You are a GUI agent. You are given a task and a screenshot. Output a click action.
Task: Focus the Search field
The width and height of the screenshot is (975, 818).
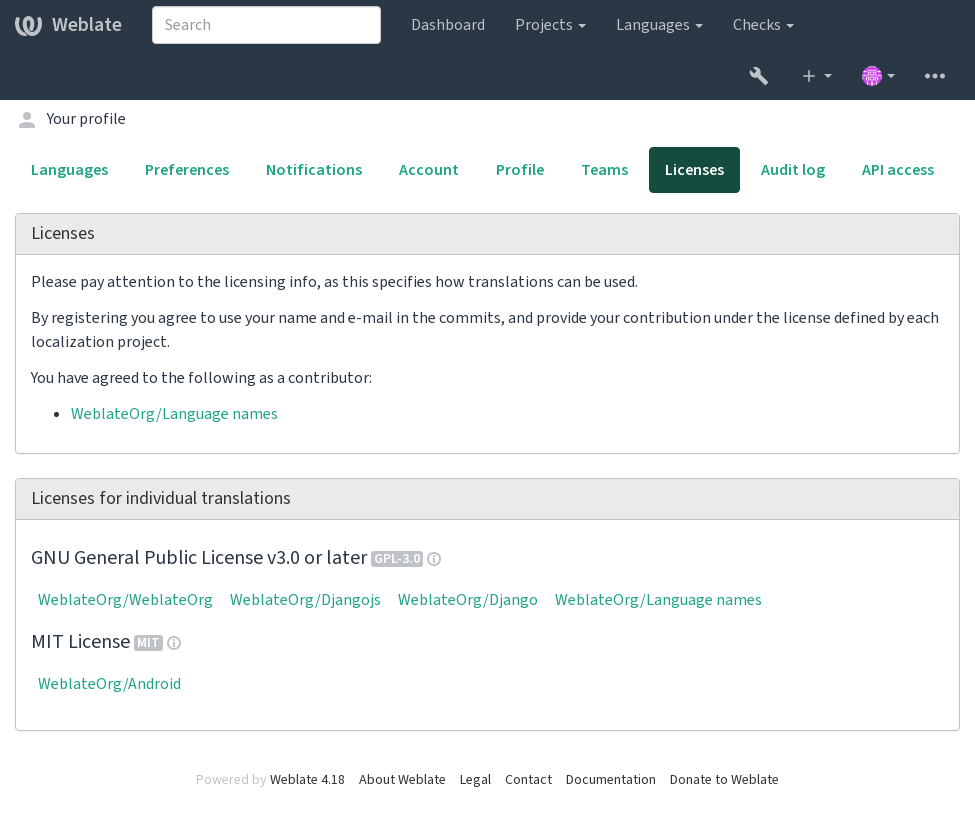(266, 25)
